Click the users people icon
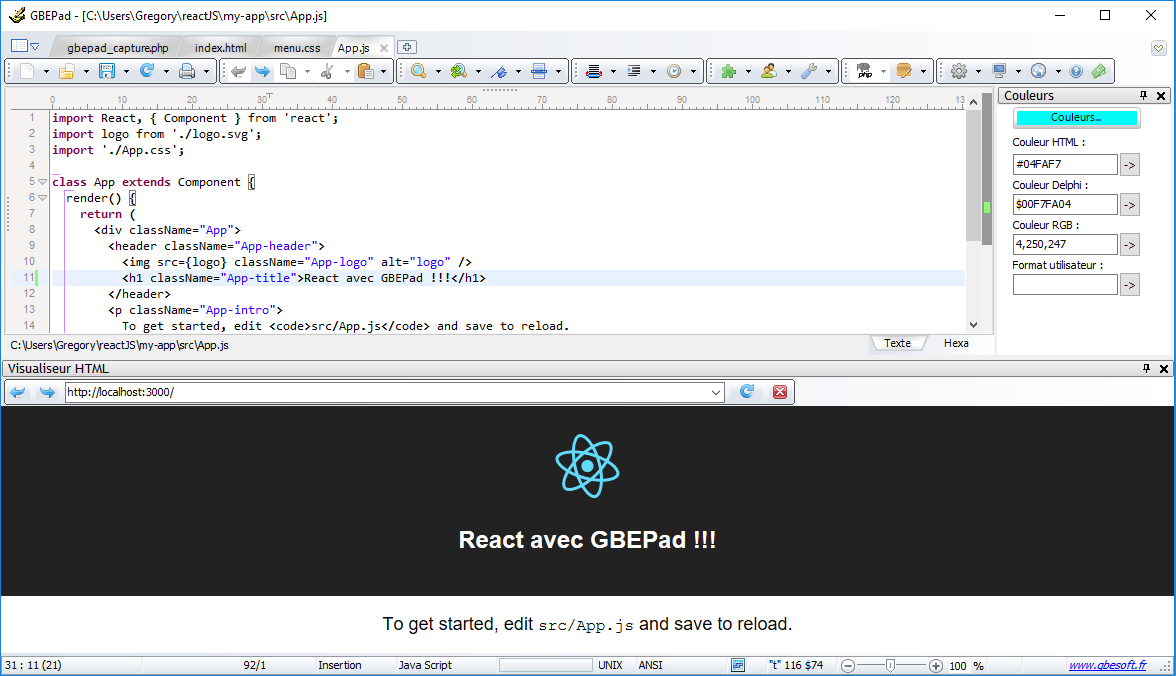 (x=769, y=71)
